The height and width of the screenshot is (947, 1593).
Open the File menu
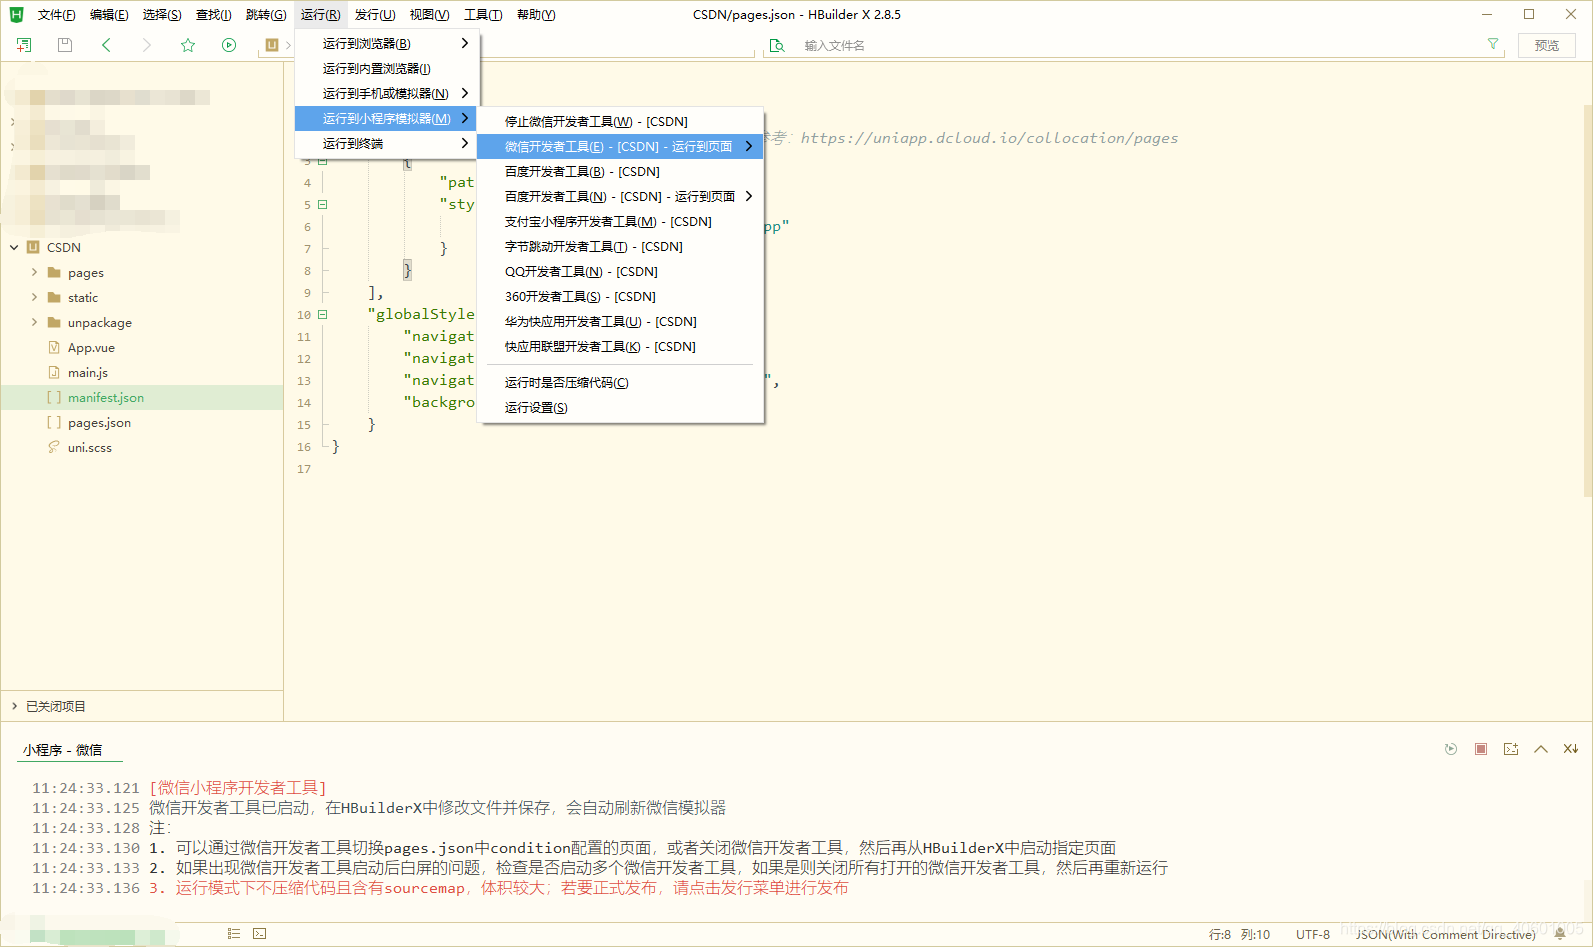point(56,15)
